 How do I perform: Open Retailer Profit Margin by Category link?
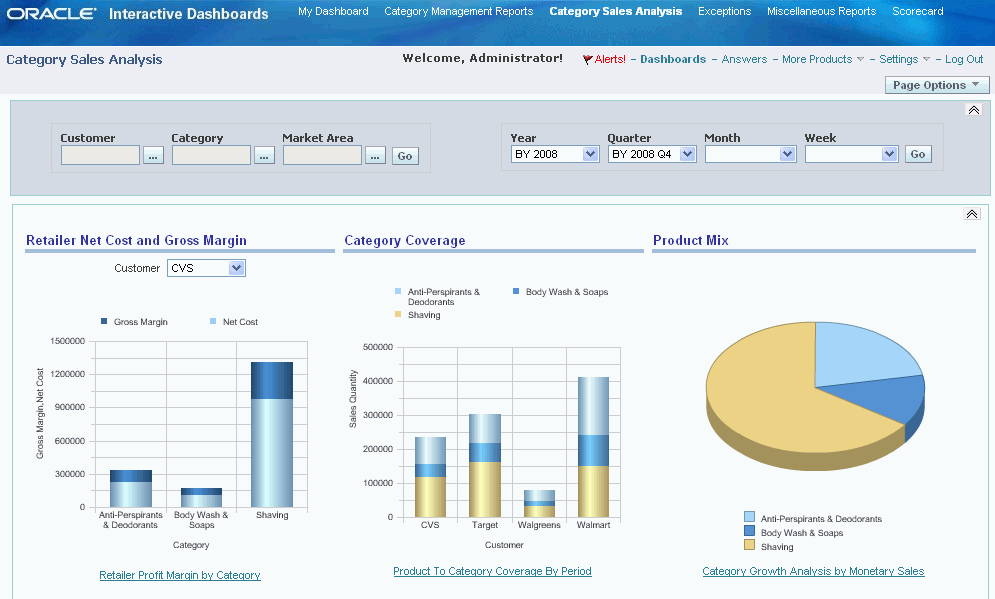pyautogui.click(x=180, y=575)
